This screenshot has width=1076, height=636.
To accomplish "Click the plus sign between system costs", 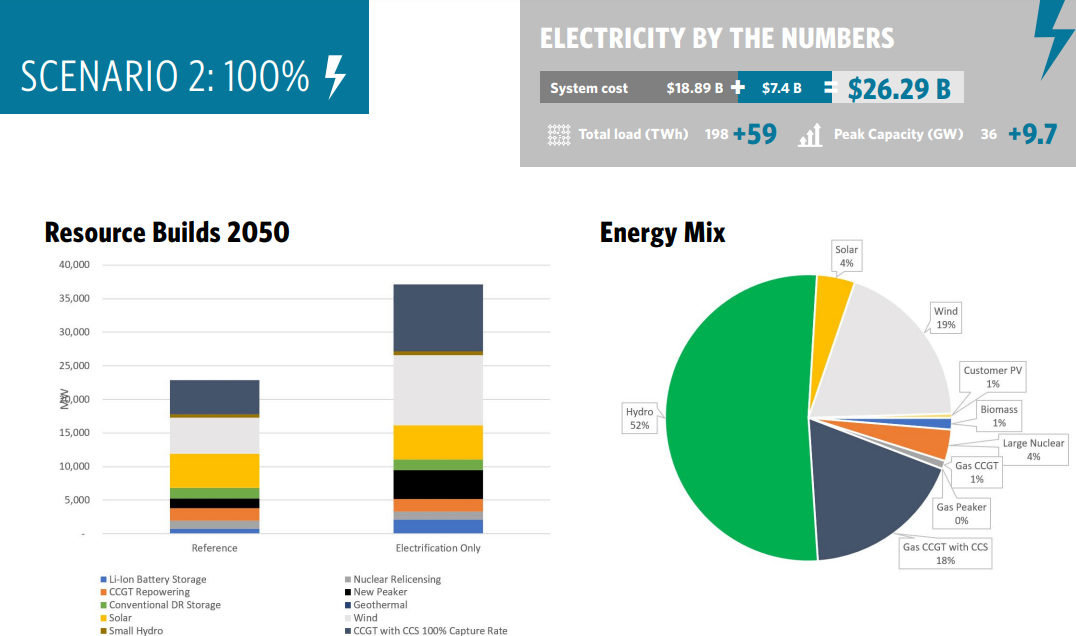I will pyautogui.click(x=738, y=88).
